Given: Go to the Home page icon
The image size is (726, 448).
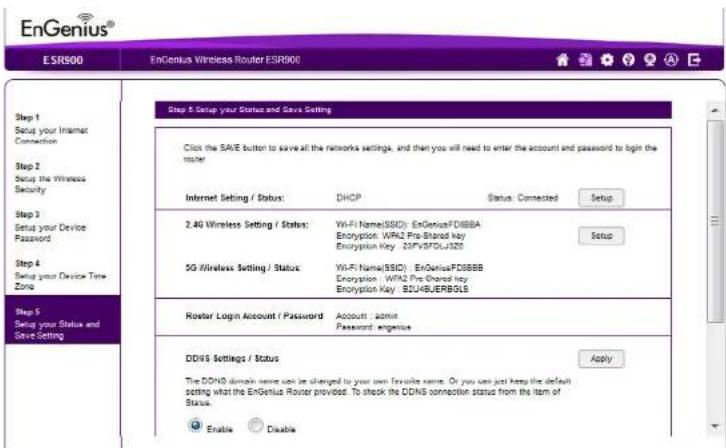Looking at the screenshot, I should pos(562,60).
